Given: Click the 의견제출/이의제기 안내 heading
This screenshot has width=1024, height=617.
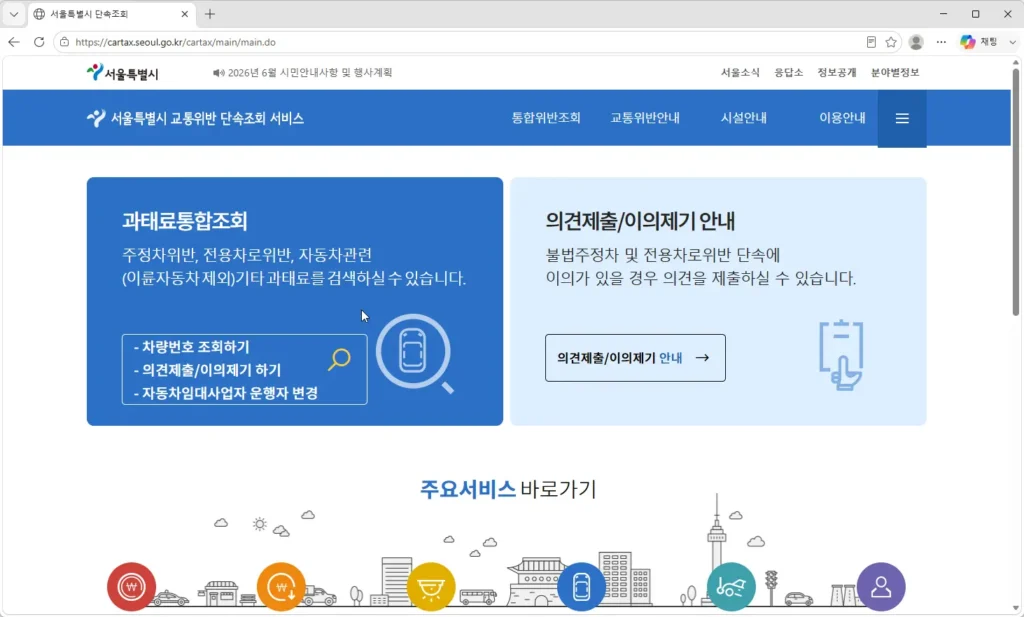Looking at the screenshot, I should pyautogui.click(x=640, y=221).
